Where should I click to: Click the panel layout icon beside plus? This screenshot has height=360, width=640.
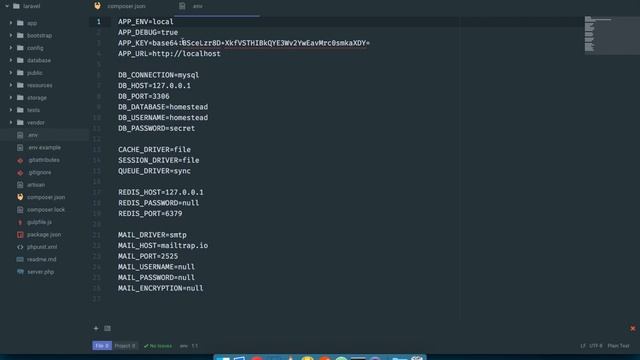(x=107, y=328)
